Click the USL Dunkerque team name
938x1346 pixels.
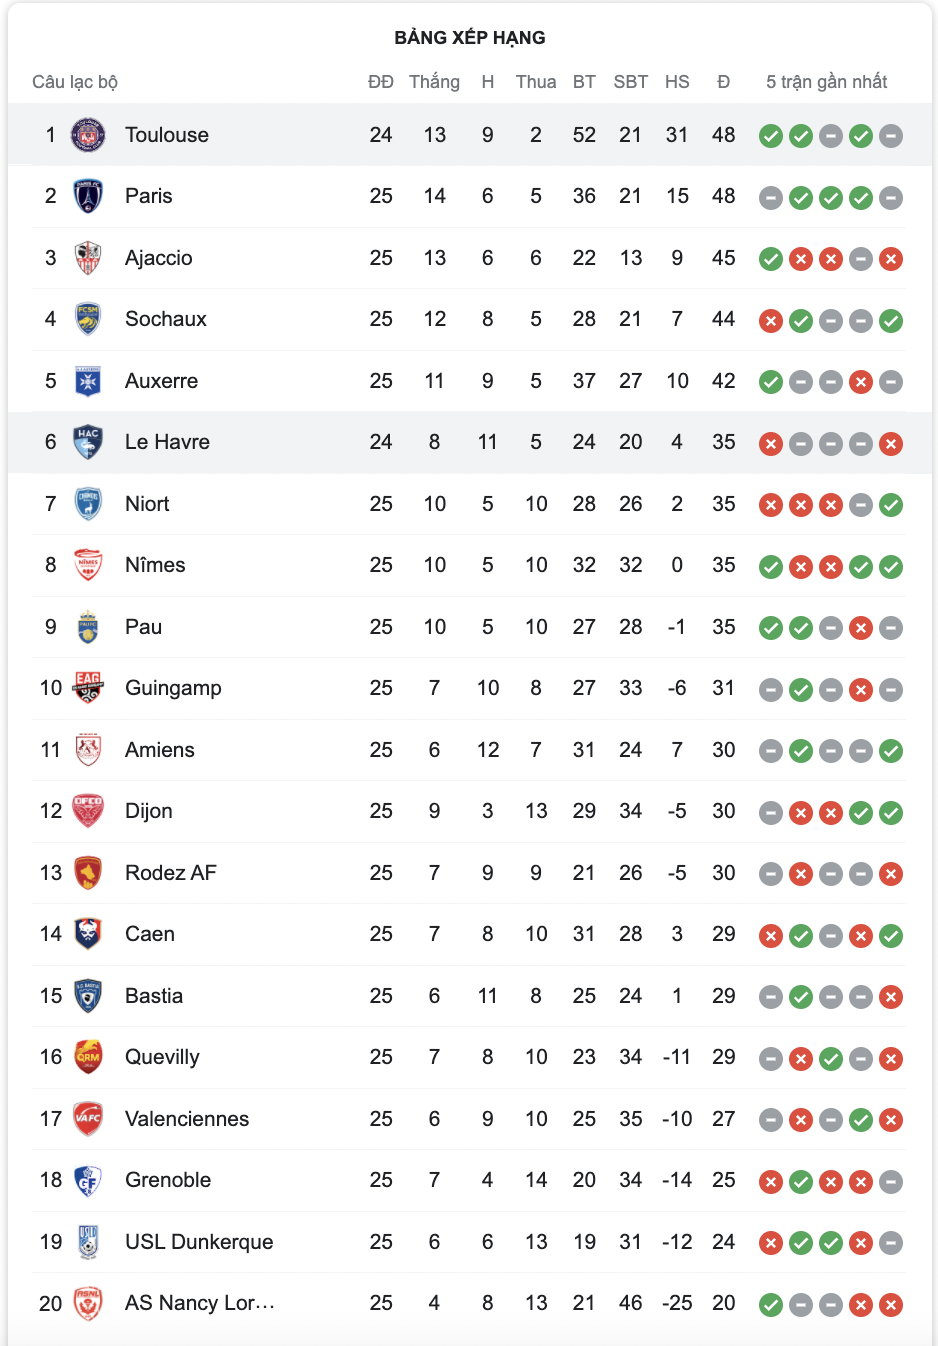point(199,1242)
